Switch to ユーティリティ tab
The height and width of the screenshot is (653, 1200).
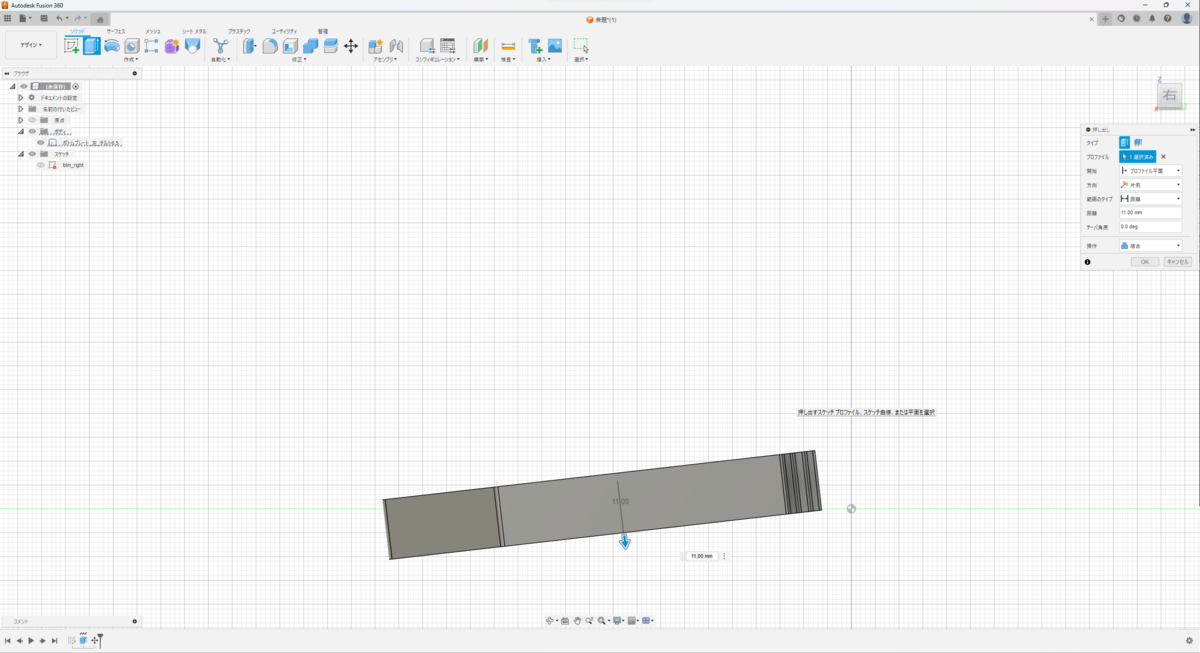(x=284, y=31)
